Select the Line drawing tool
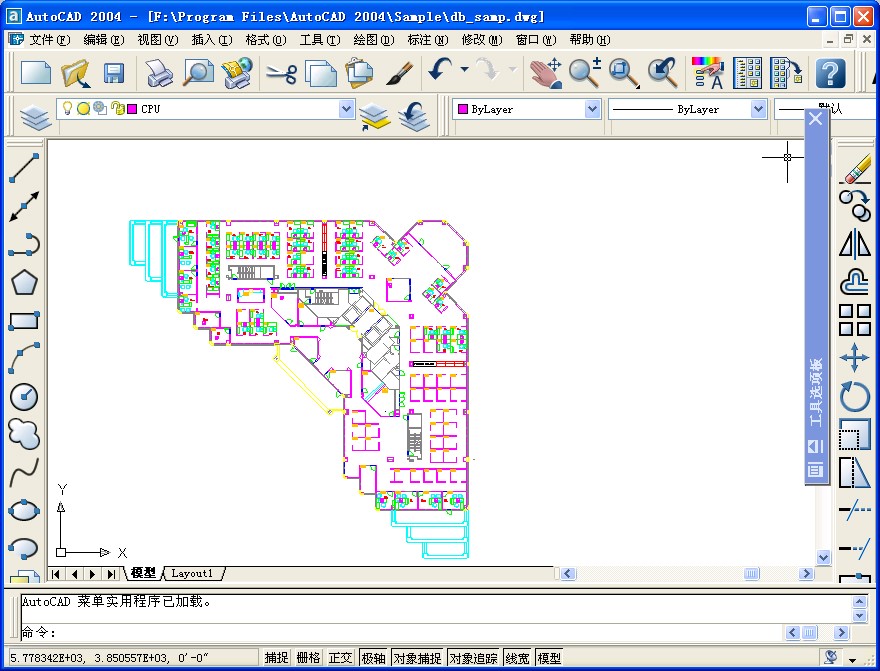Screen dimensions: 880x671 point(24,167)
